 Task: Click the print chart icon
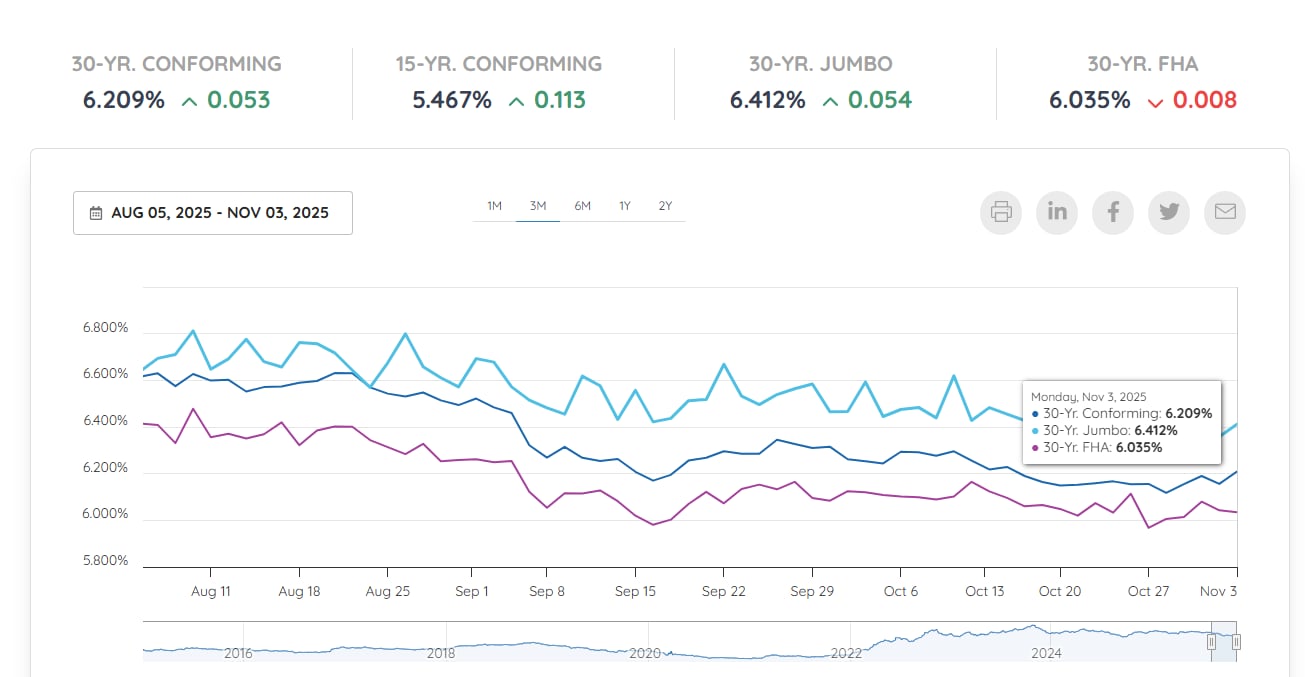pyautogui.click(x=1001, y=212)
